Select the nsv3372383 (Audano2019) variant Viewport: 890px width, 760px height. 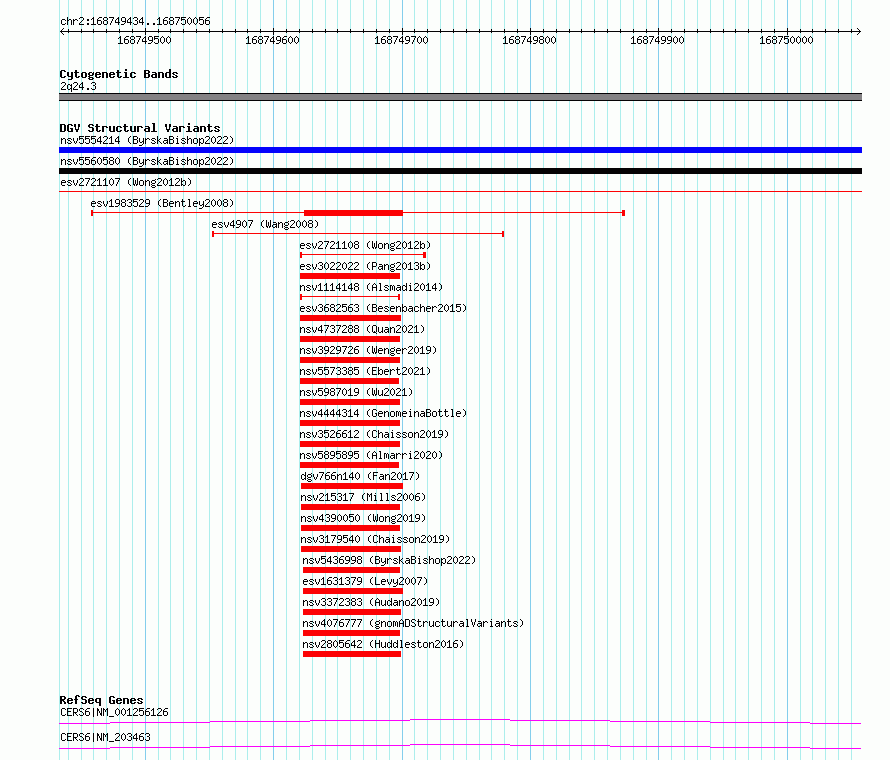pyautogui.click(x=371, y=602)
